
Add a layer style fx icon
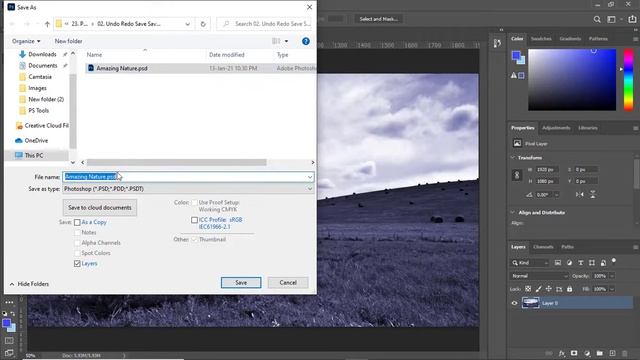[562, 353]
